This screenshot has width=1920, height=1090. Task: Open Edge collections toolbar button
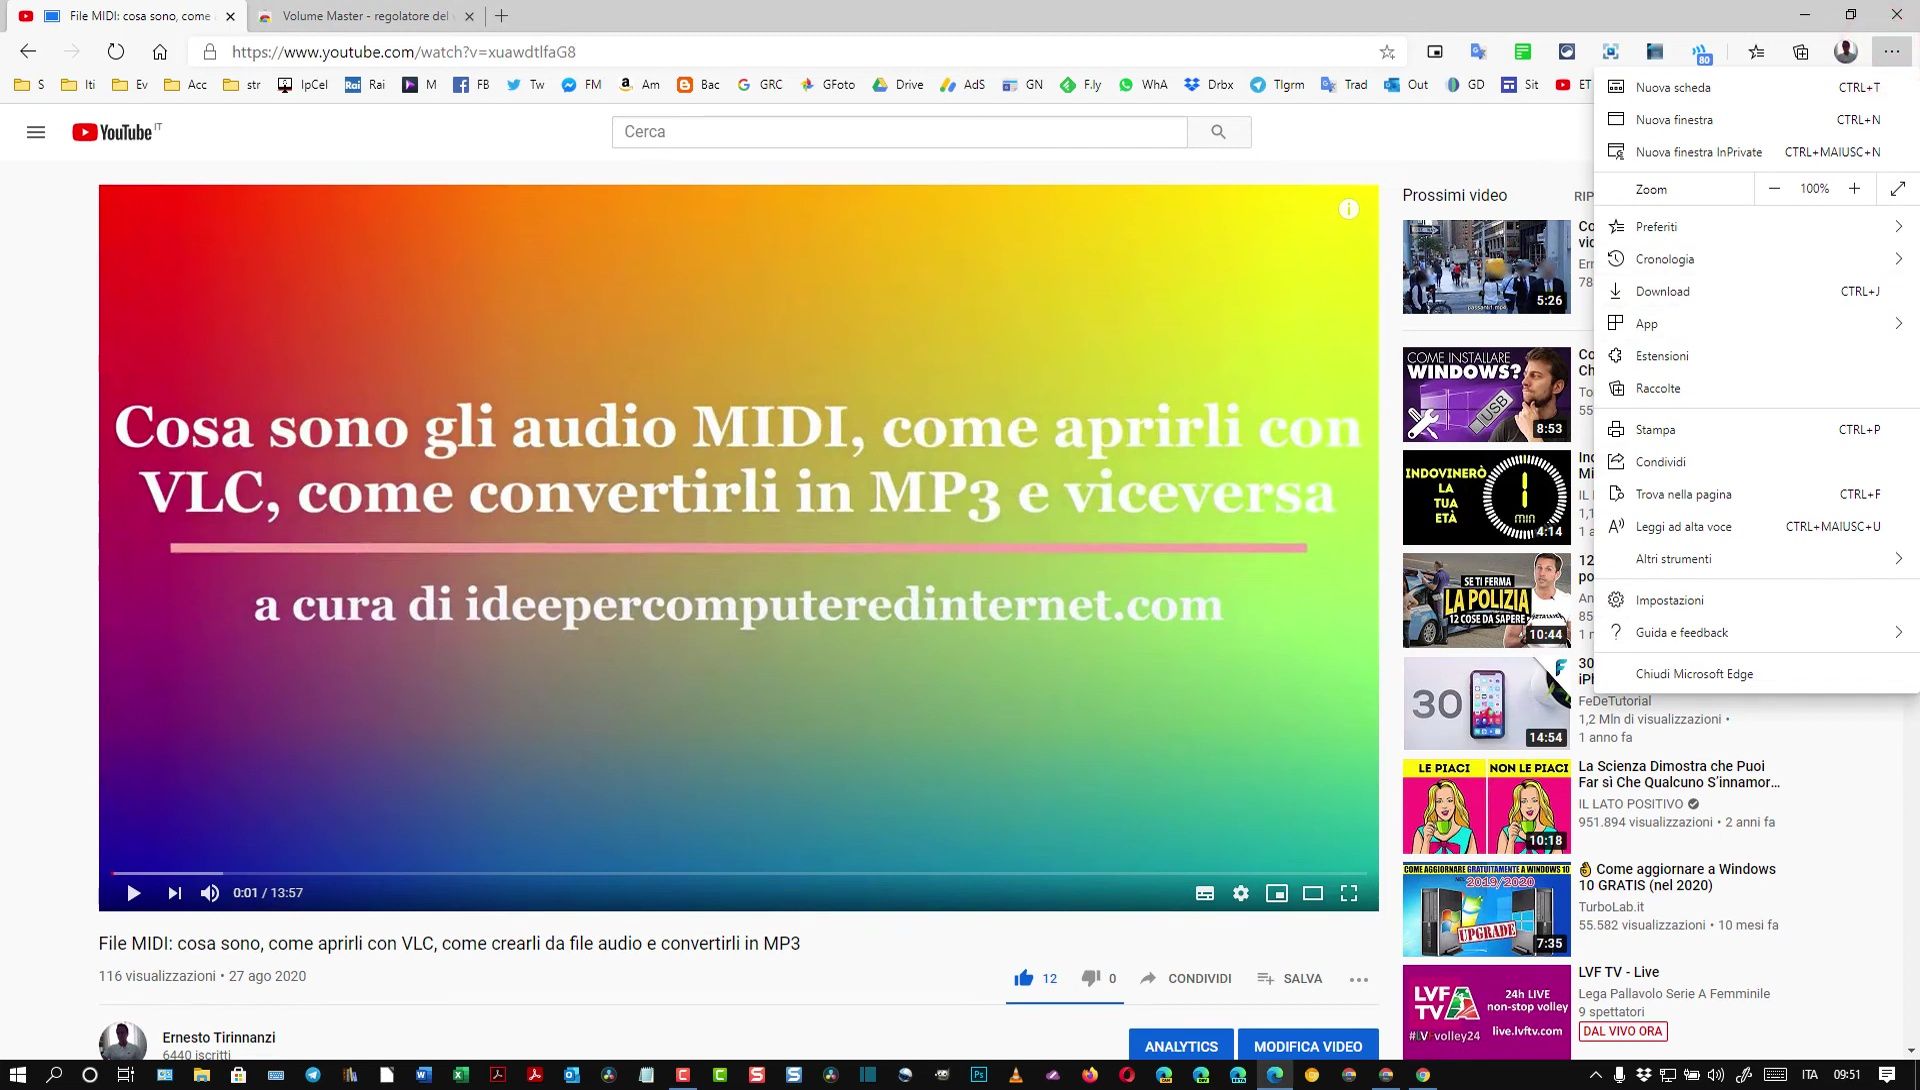click(x=1801, y=52)
